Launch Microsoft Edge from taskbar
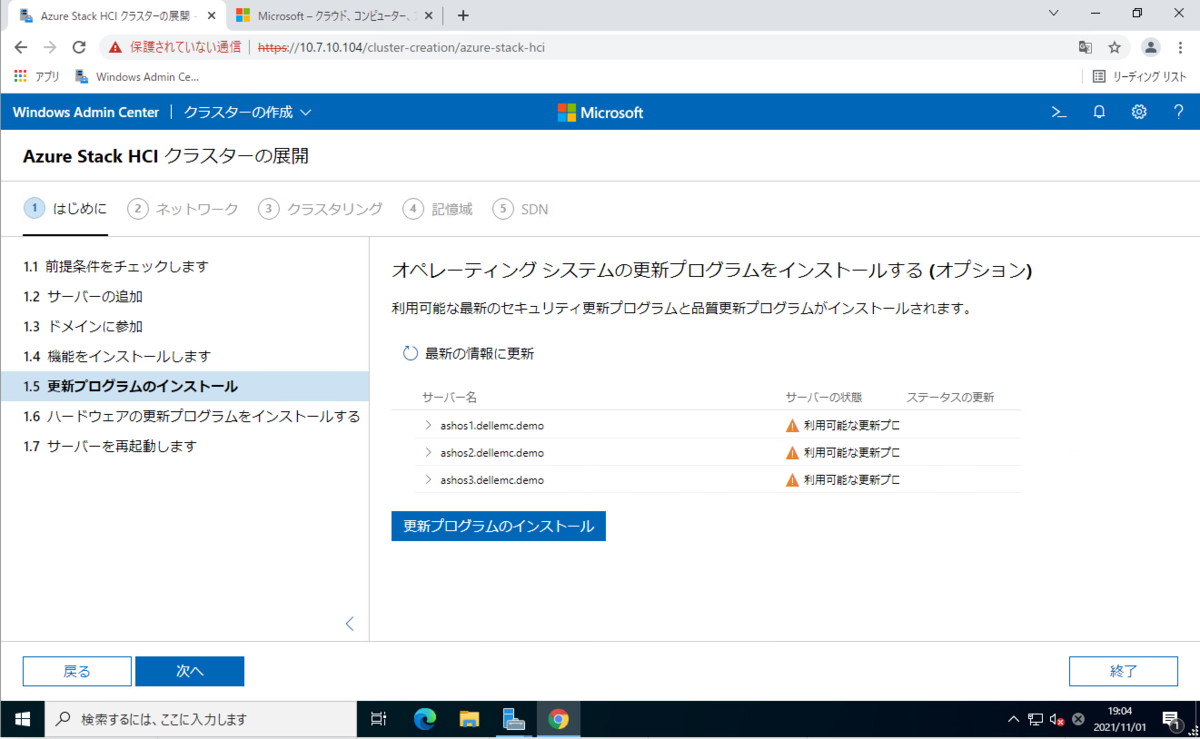 [x=425, y=719]
